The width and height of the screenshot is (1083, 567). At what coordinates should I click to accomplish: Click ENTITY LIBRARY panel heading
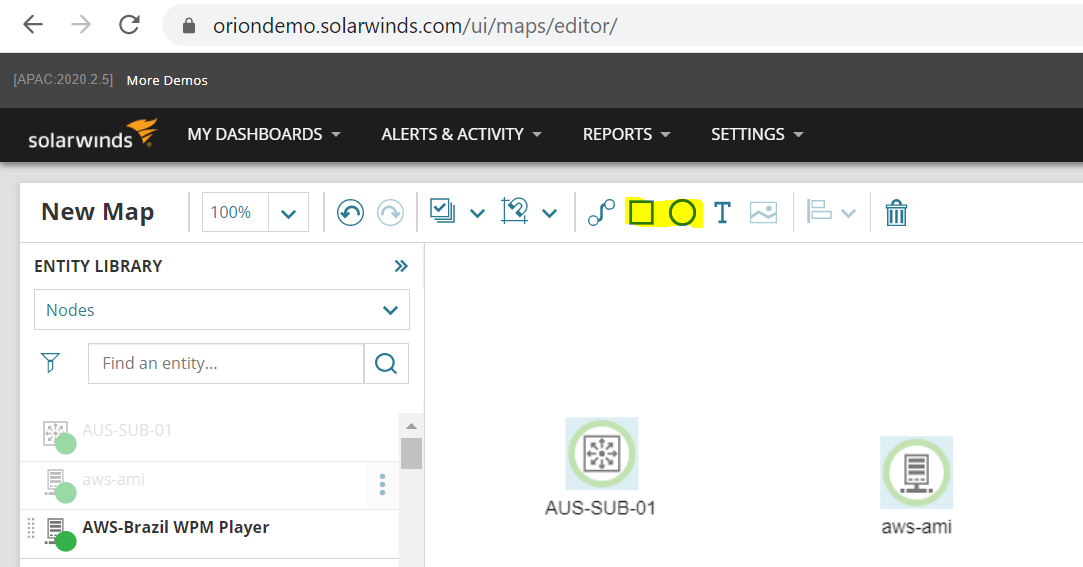pos(98,266)
